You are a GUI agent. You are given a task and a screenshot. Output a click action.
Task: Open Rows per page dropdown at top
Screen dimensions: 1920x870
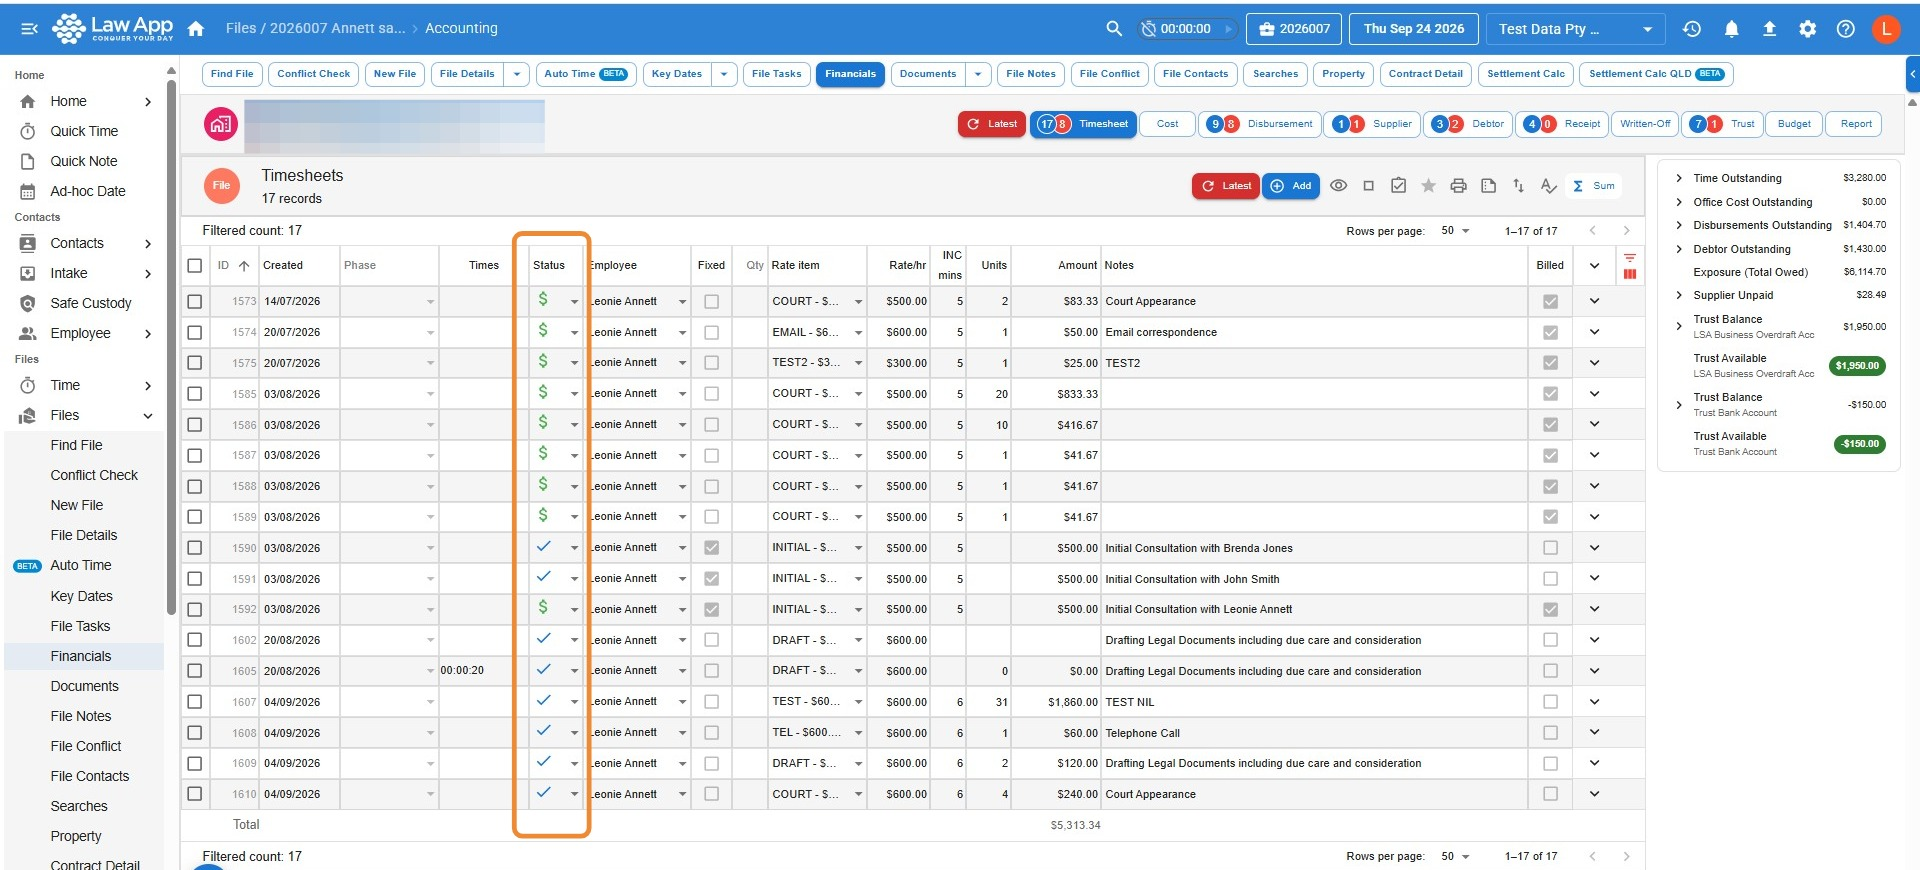point(1455,231)
